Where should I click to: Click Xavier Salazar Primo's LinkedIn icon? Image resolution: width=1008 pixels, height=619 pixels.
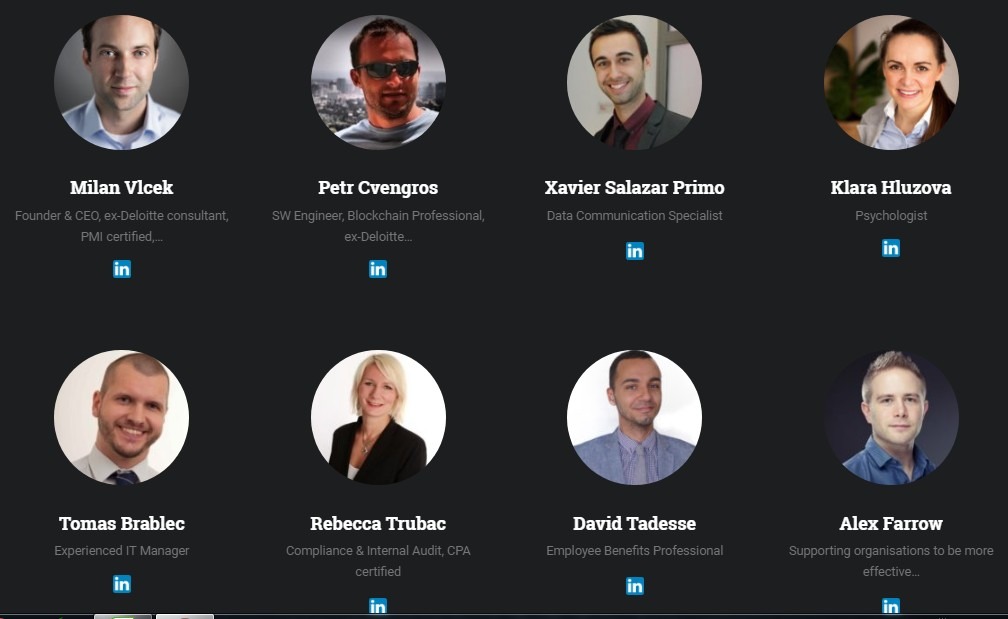click(x=634, y=251)
